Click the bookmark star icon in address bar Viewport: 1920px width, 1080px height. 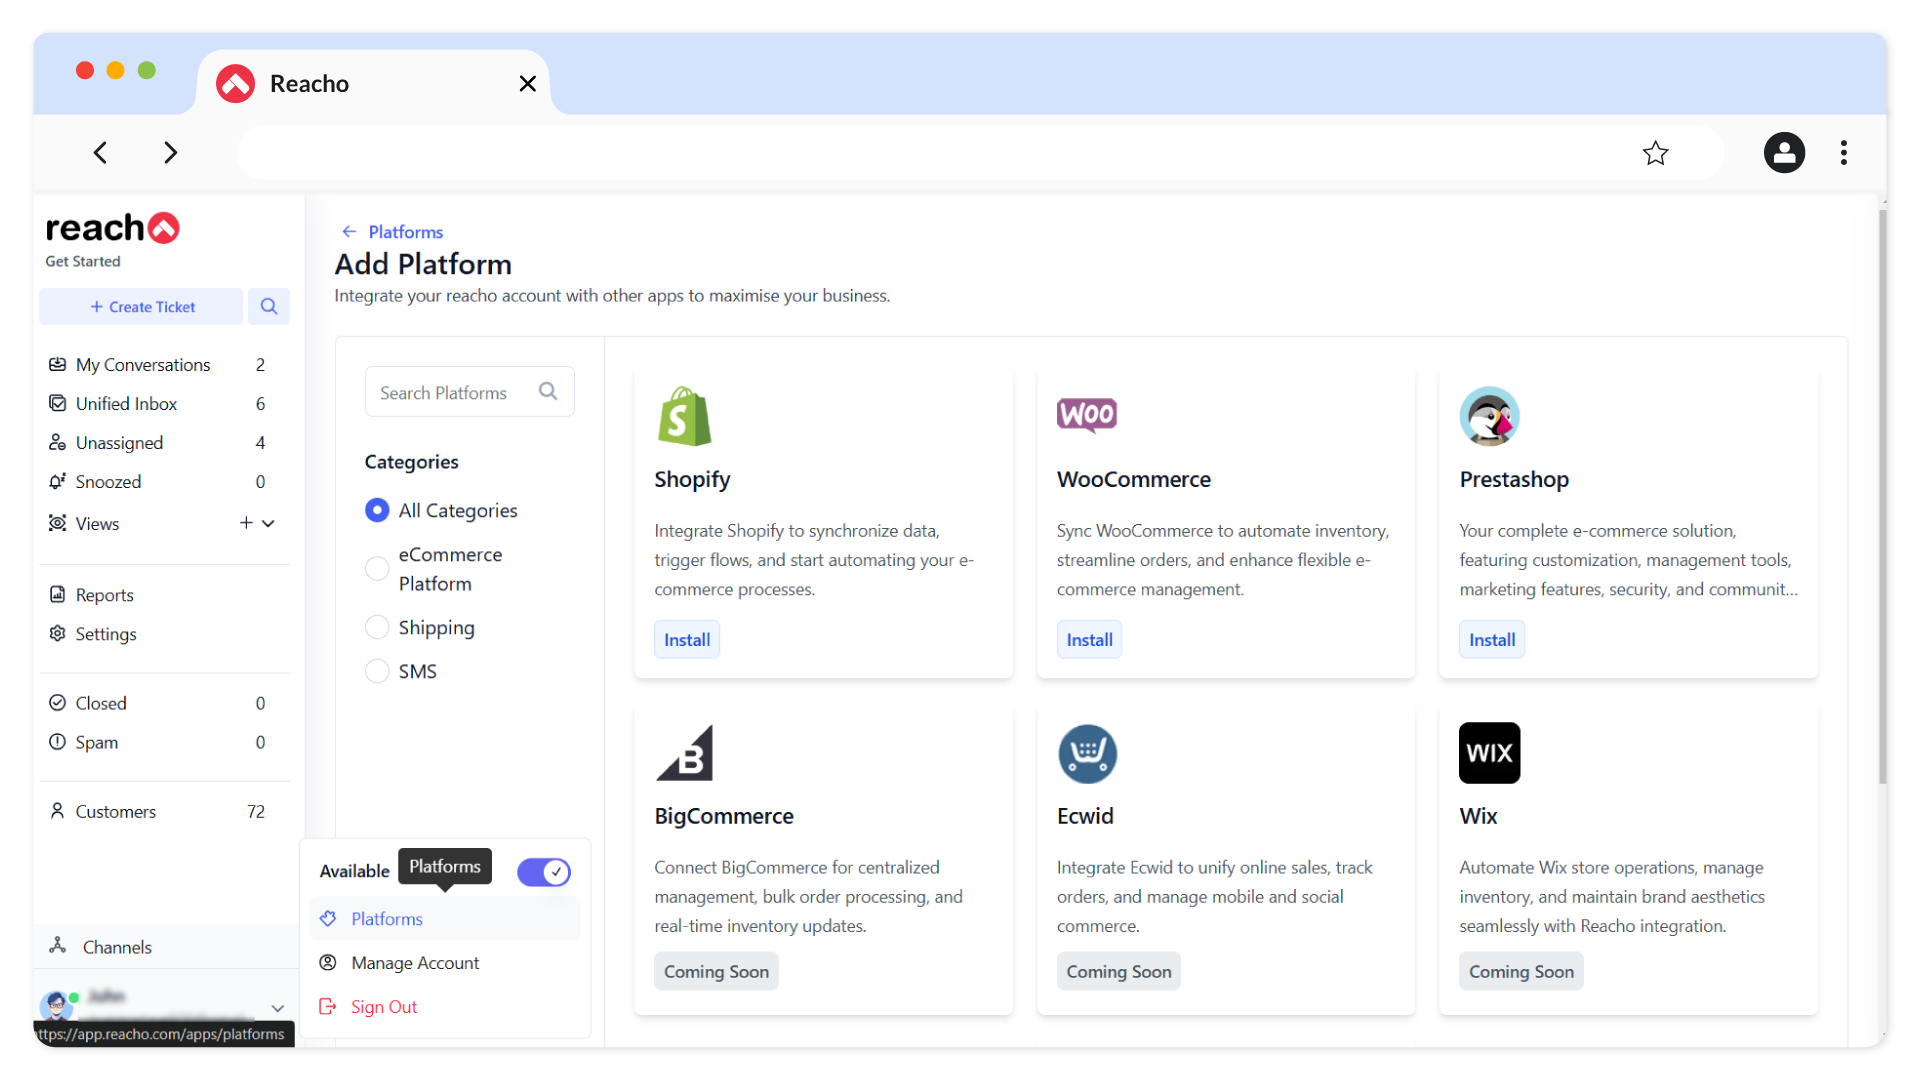pyautogui.click(x=1655, y=153)
